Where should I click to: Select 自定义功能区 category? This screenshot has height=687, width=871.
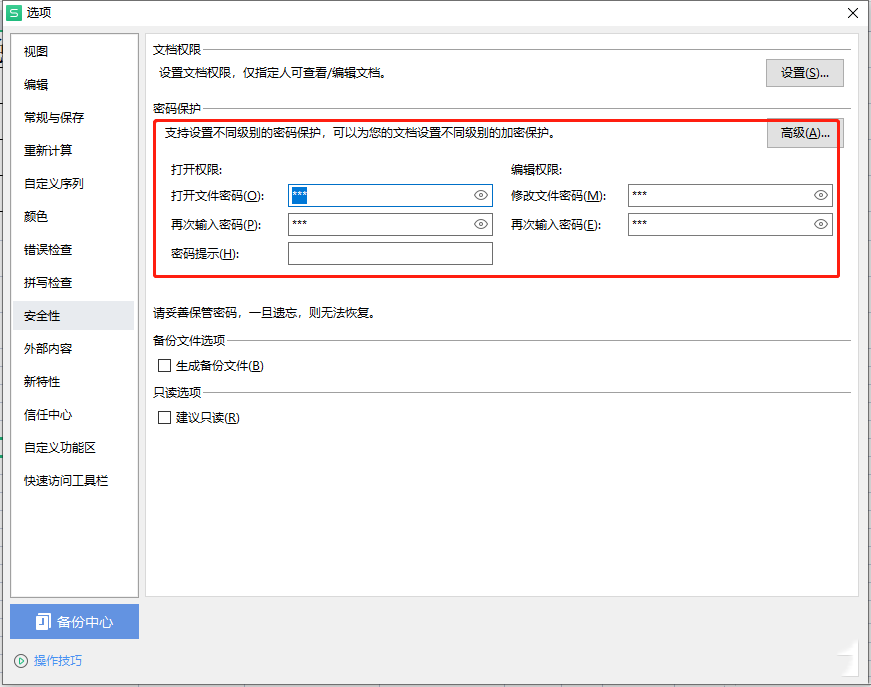click(x=73, y=448)
